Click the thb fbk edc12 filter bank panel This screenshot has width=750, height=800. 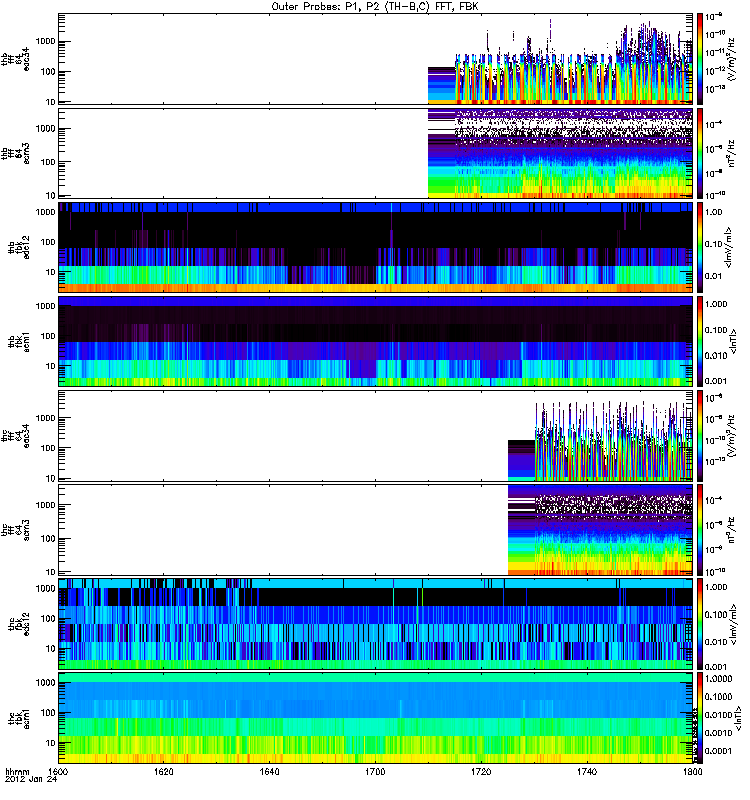click(375, 247)
